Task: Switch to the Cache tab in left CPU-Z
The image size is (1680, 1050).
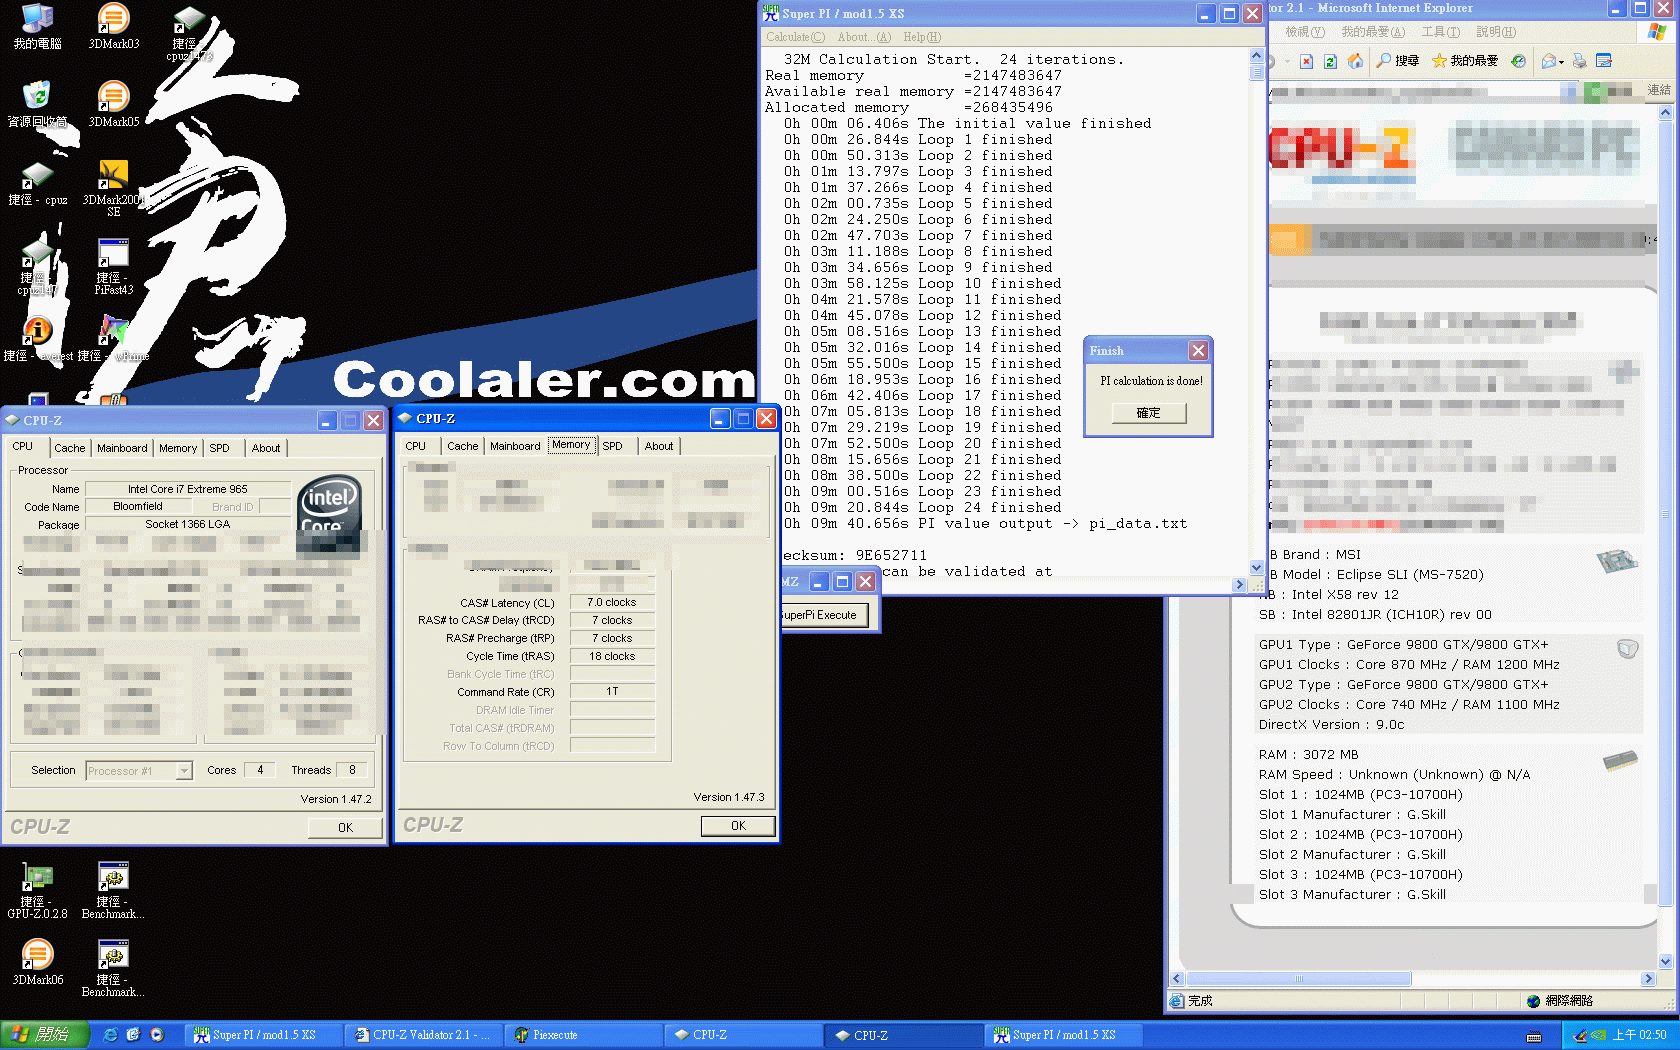Action: [x=69, y=448]
